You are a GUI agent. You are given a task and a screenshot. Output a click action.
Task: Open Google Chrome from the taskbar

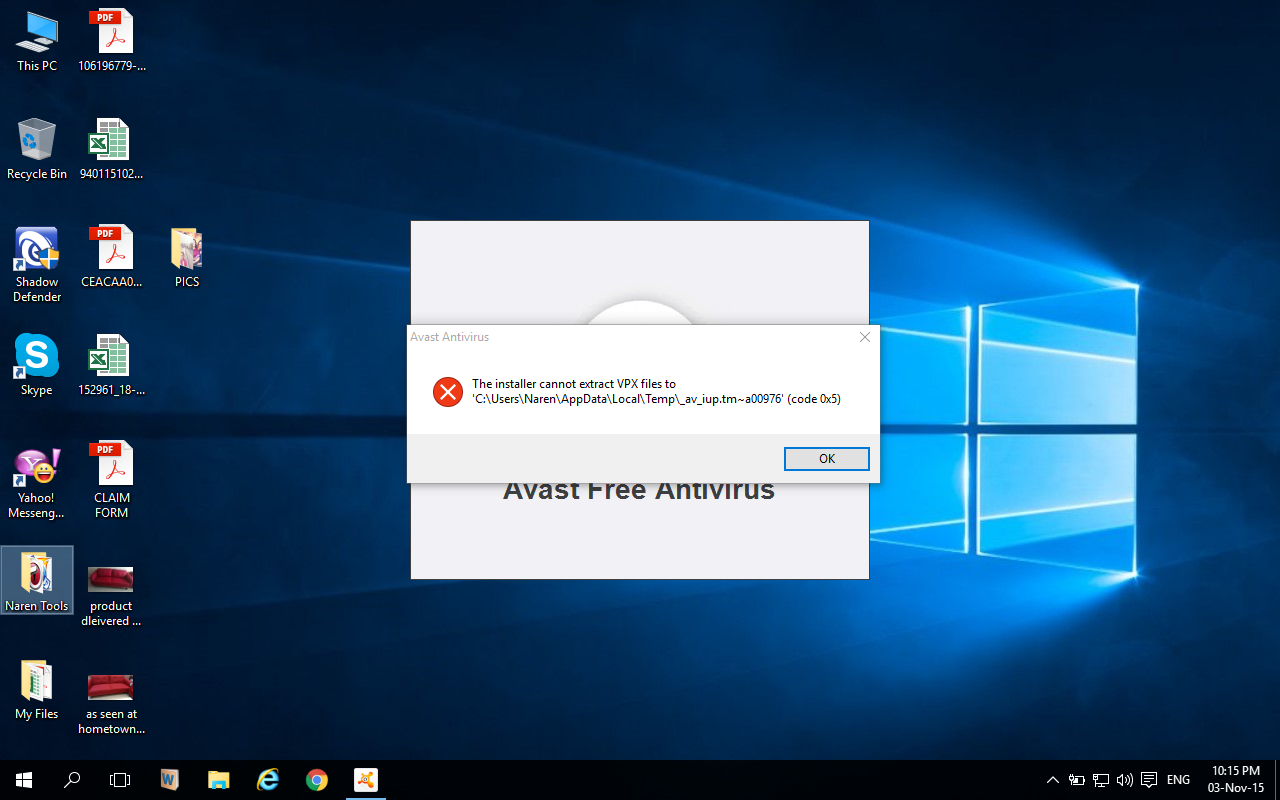click(316, 780)
